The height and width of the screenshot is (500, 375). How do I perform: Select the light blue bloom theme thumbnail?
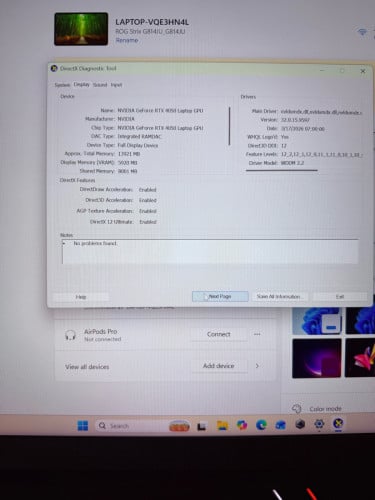point(317,321)
